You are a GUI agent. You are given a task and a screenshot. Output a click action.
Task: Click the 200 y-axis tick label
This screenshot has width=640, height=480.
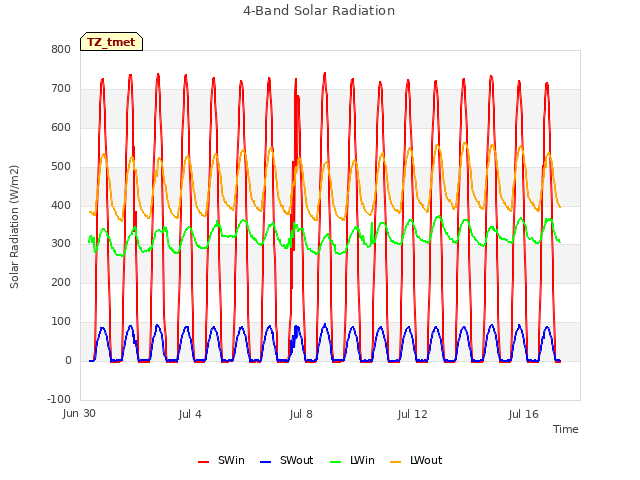click(61, 282)
